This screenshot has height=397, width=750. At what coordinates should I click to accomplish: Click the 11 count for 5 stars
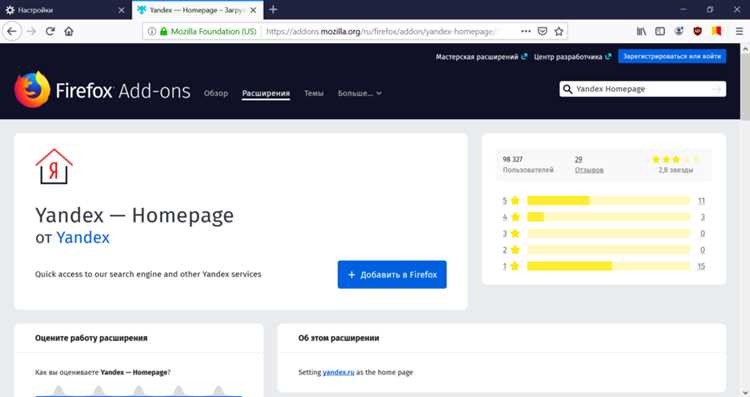click(701, 201)
